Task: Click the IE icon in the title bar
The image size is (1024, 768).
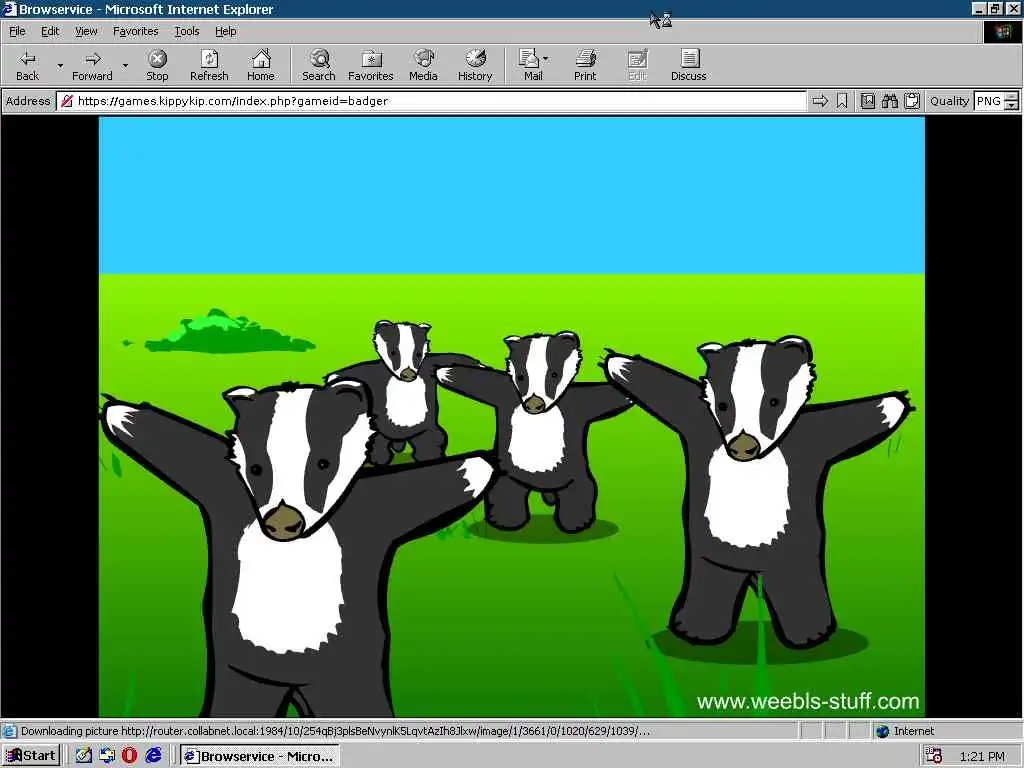Action: (x=10, y=9)
